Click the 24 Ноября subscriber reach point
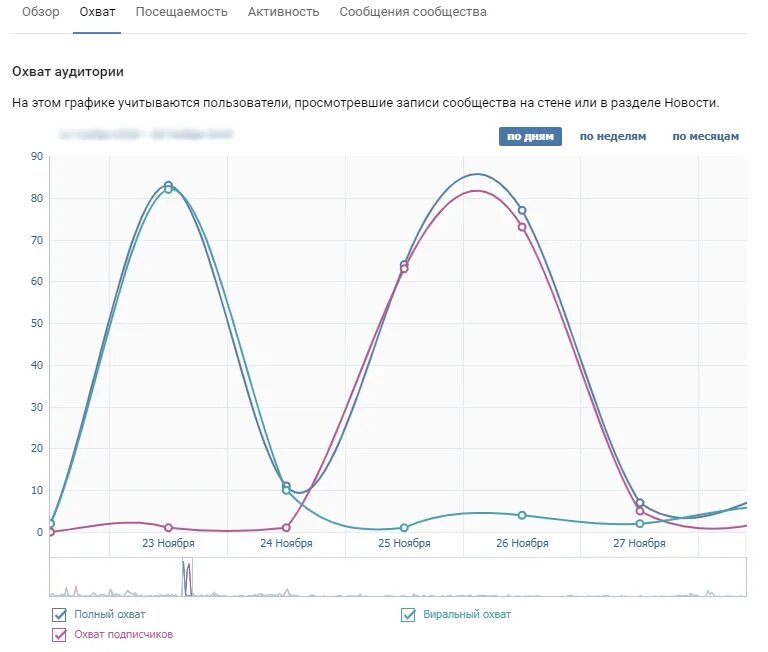Screen dimensions: 768x652 click(x=286, y=527)
